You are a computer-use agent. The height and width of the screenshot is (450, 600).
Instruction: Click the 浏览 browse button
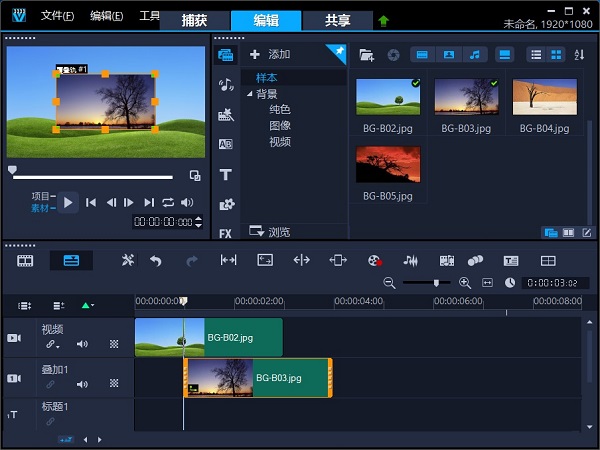tap(269, 232)
